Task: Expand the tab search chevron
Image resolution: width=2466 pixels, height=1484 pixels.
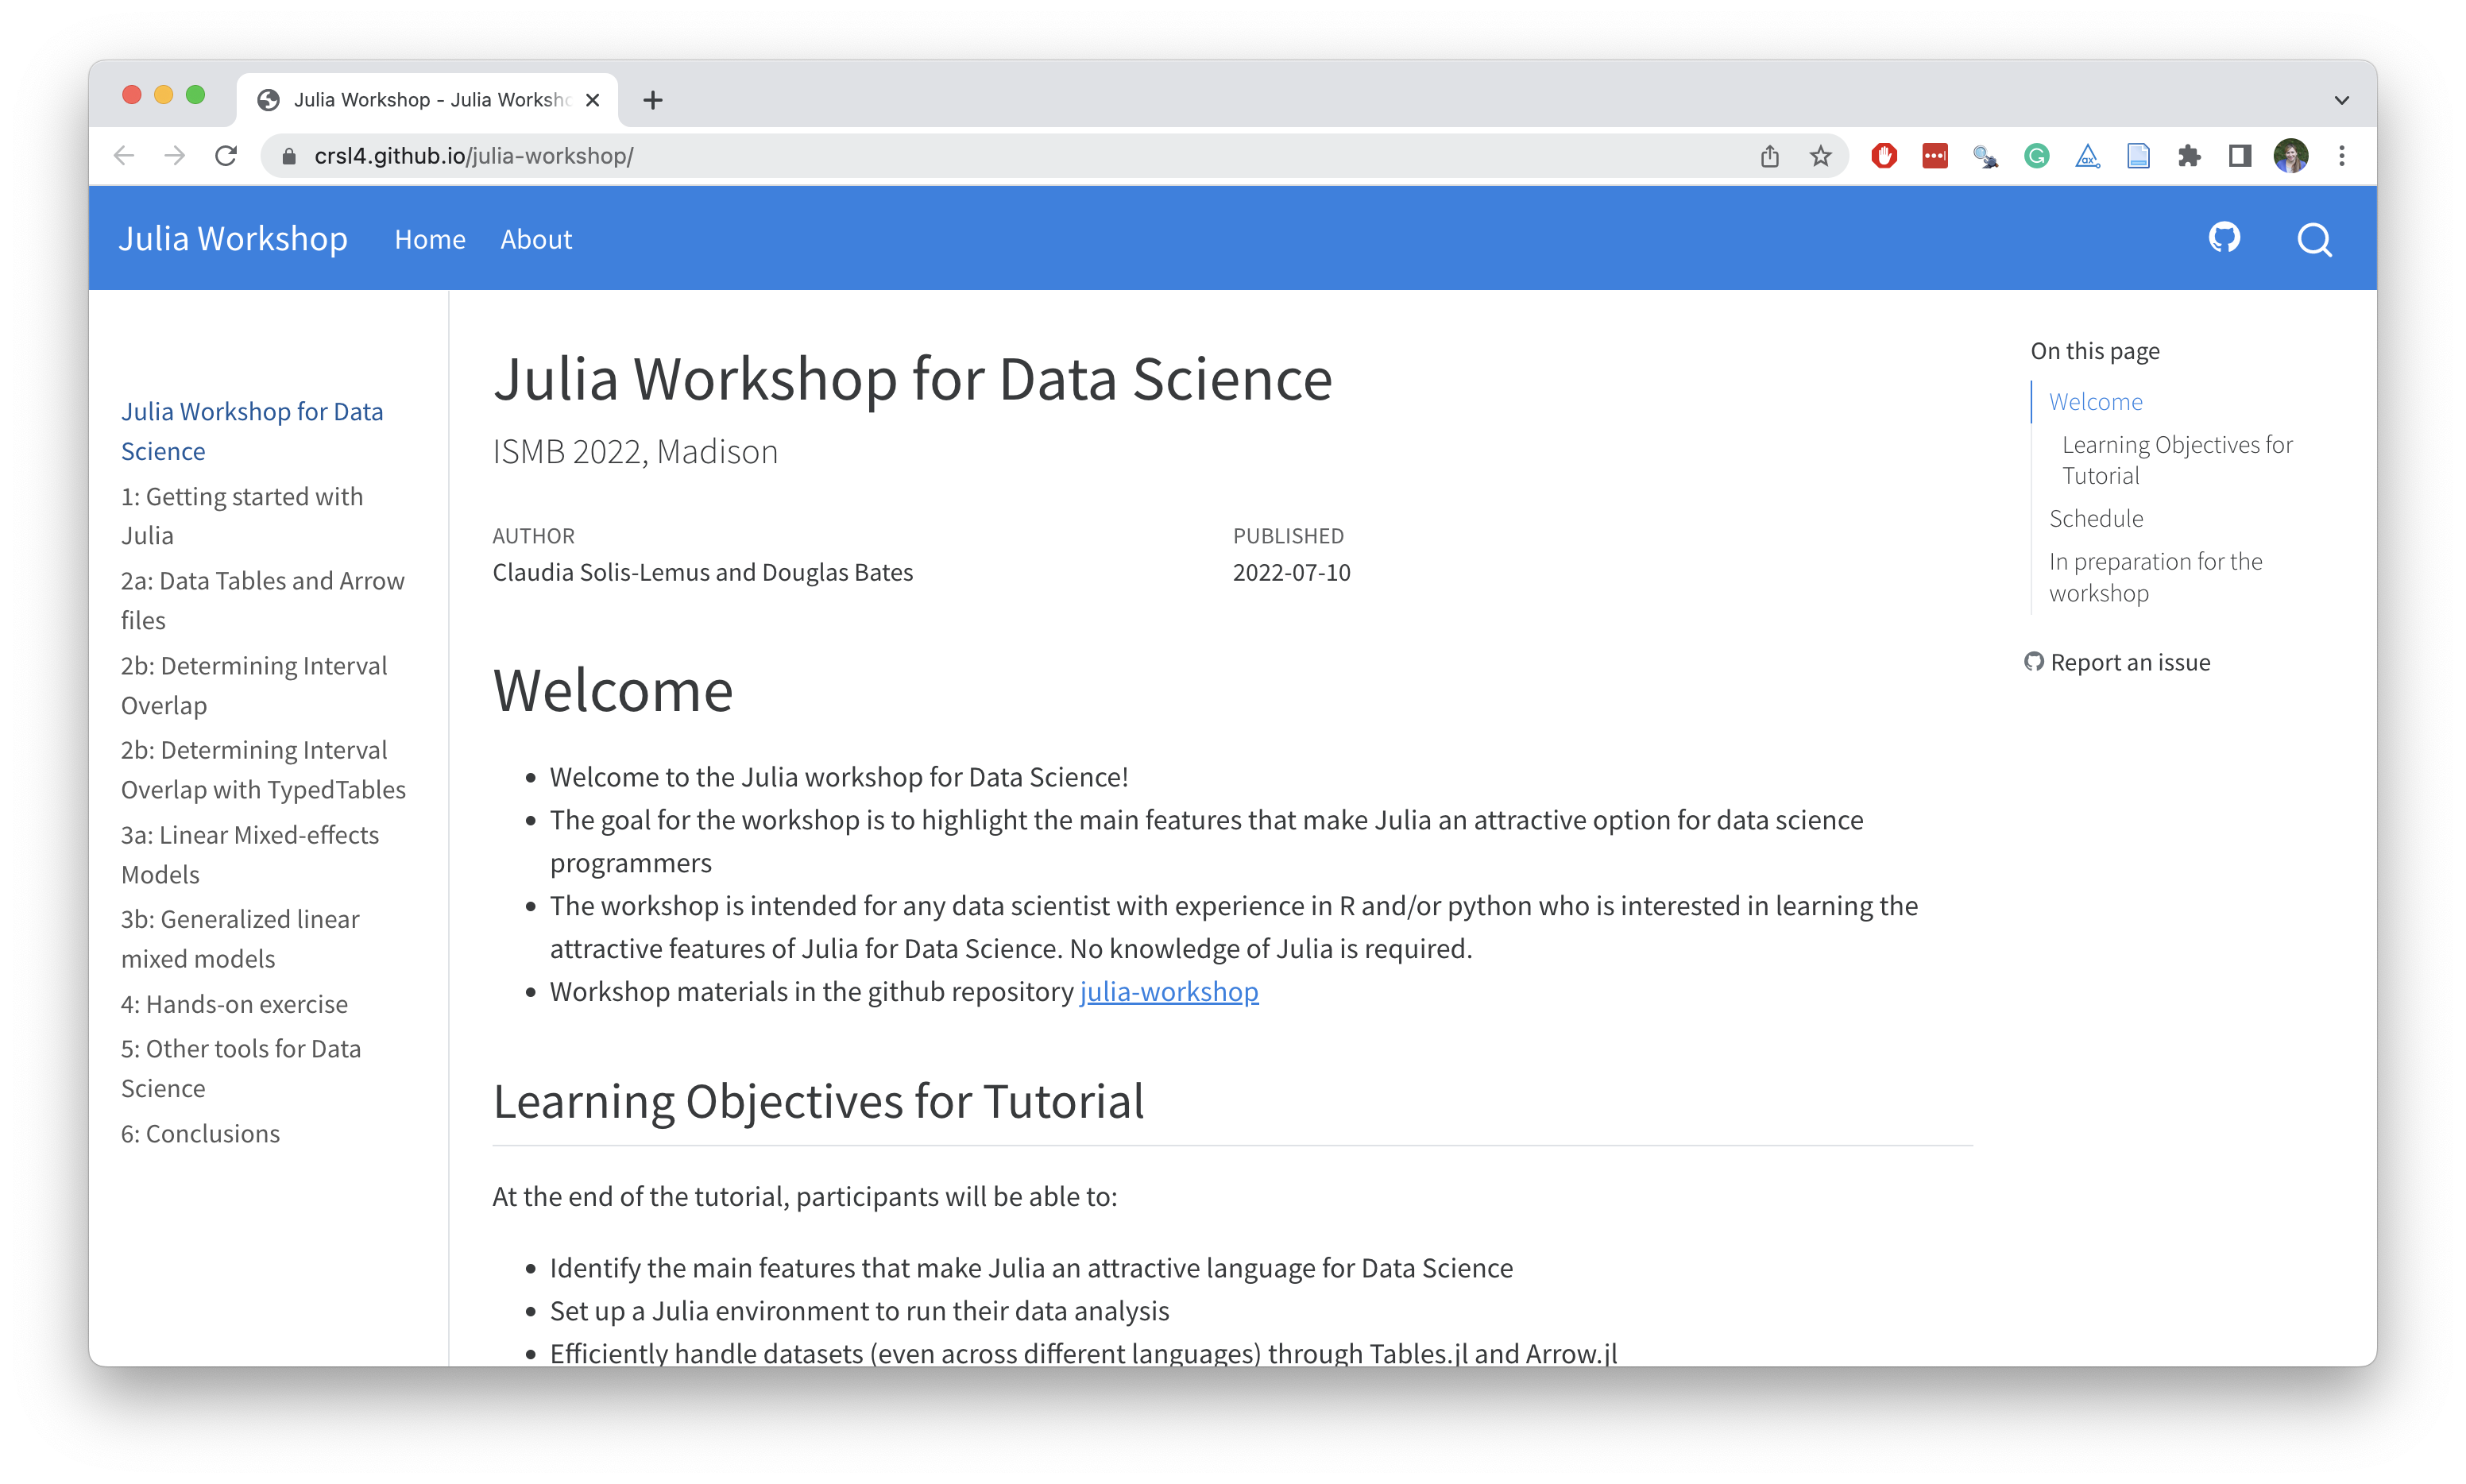Action: pos(2342,100)
